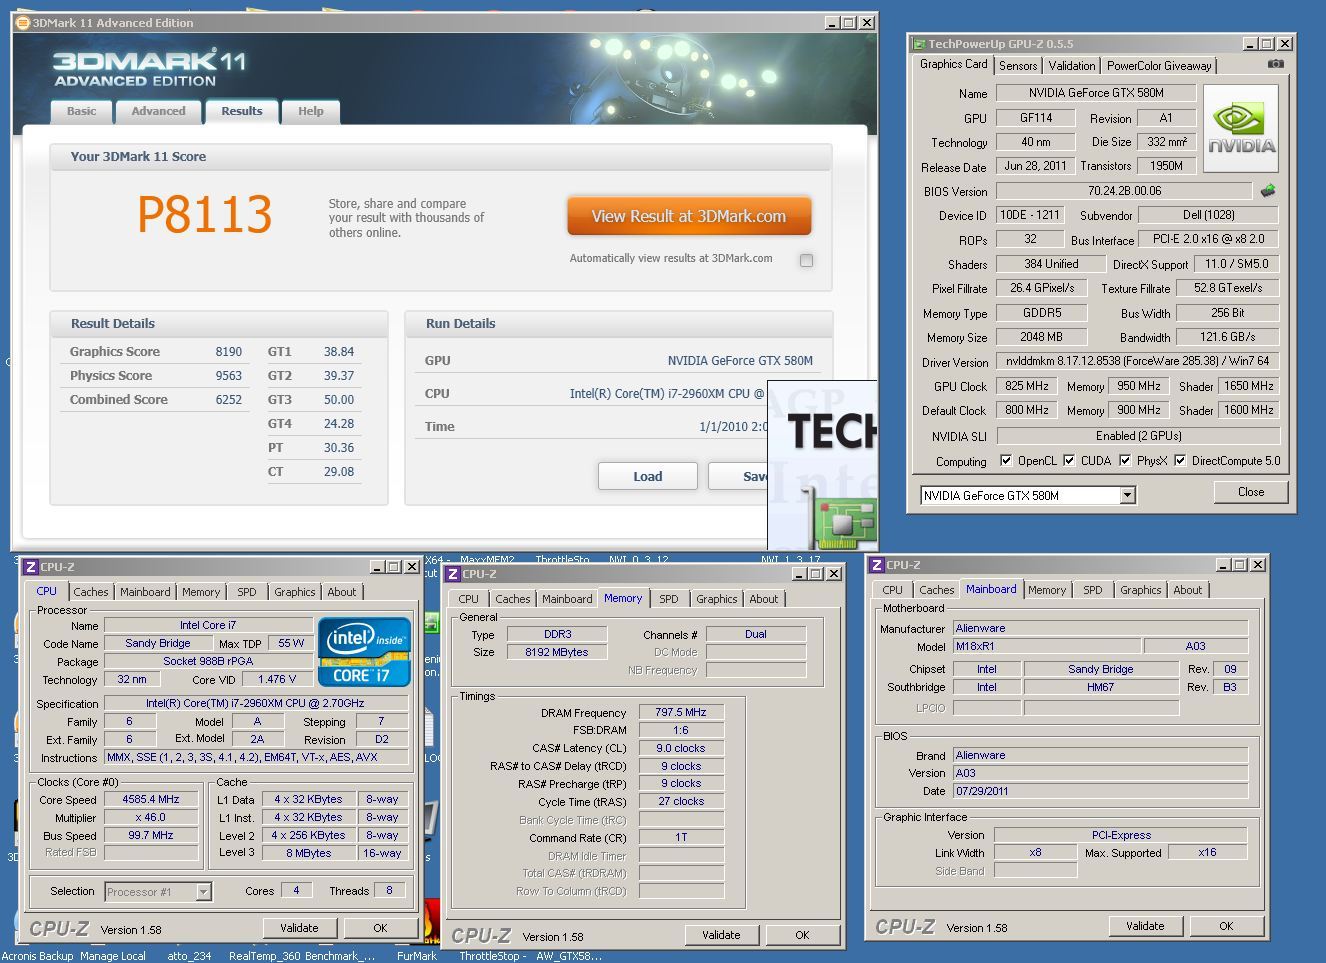This screenshot has height=963, width=1326.
Task: Switch to the Basic tab in 3DMark 11
Action: pyautogui.click(x=82, y=111)
